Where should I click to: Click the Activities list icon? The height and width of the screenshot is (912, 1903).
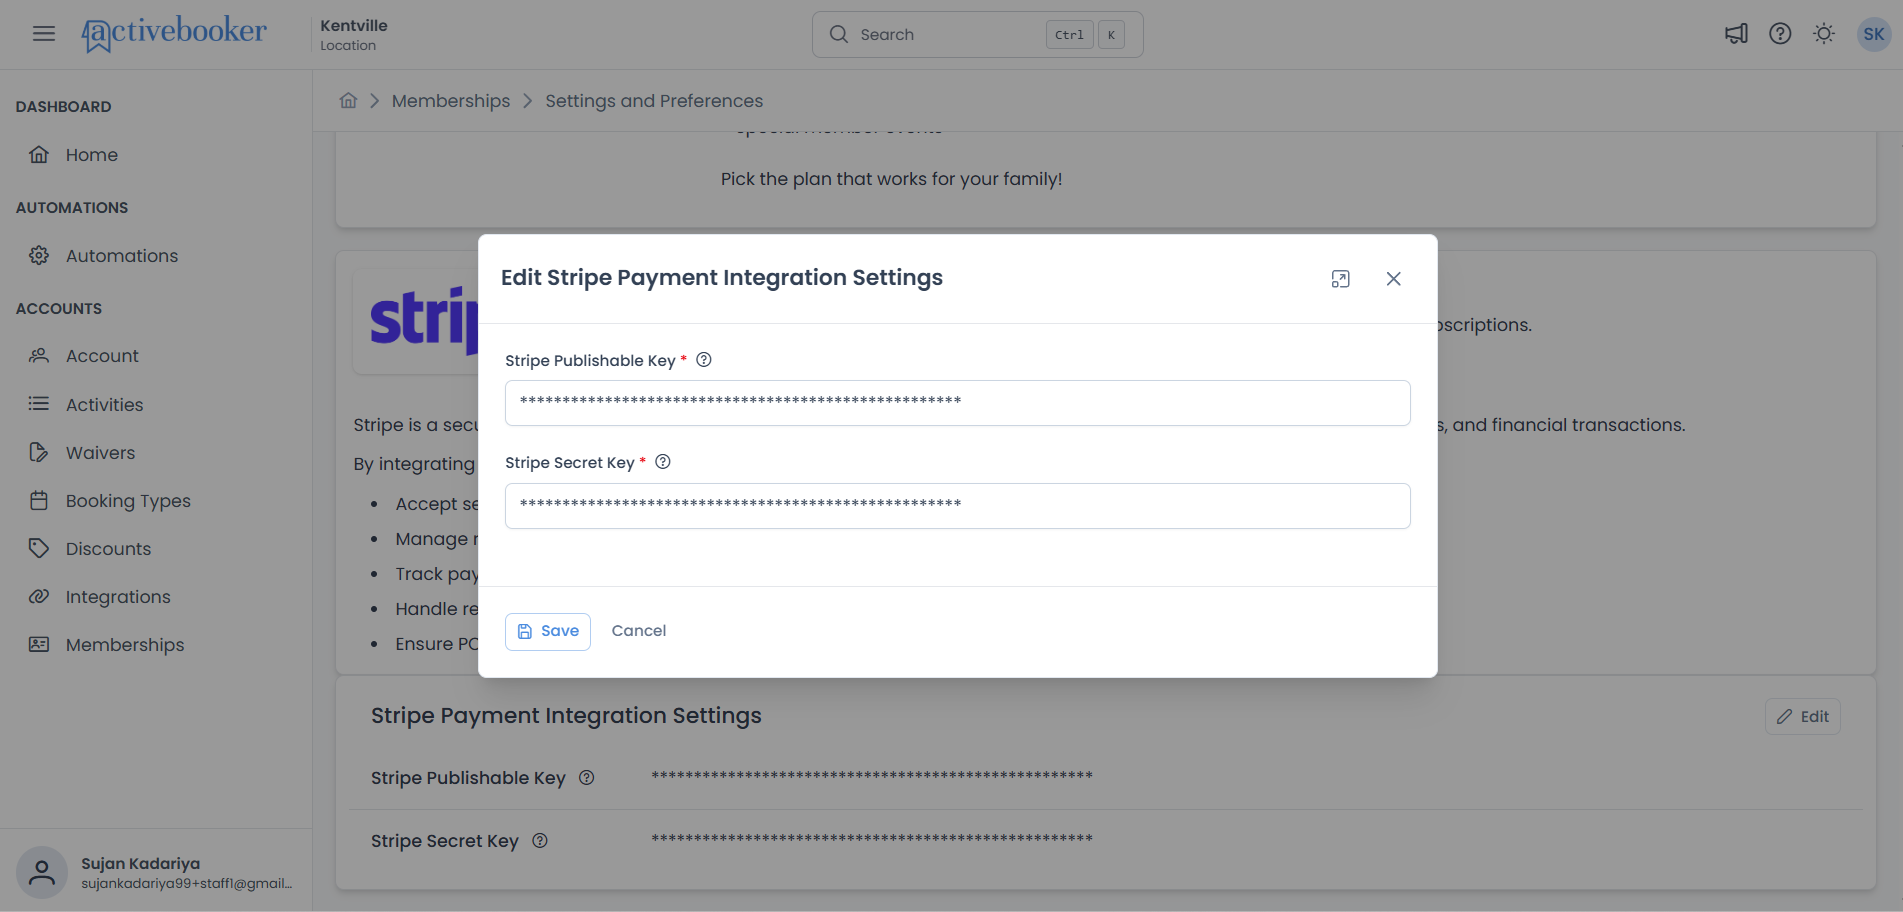click(x=39, y=404)
